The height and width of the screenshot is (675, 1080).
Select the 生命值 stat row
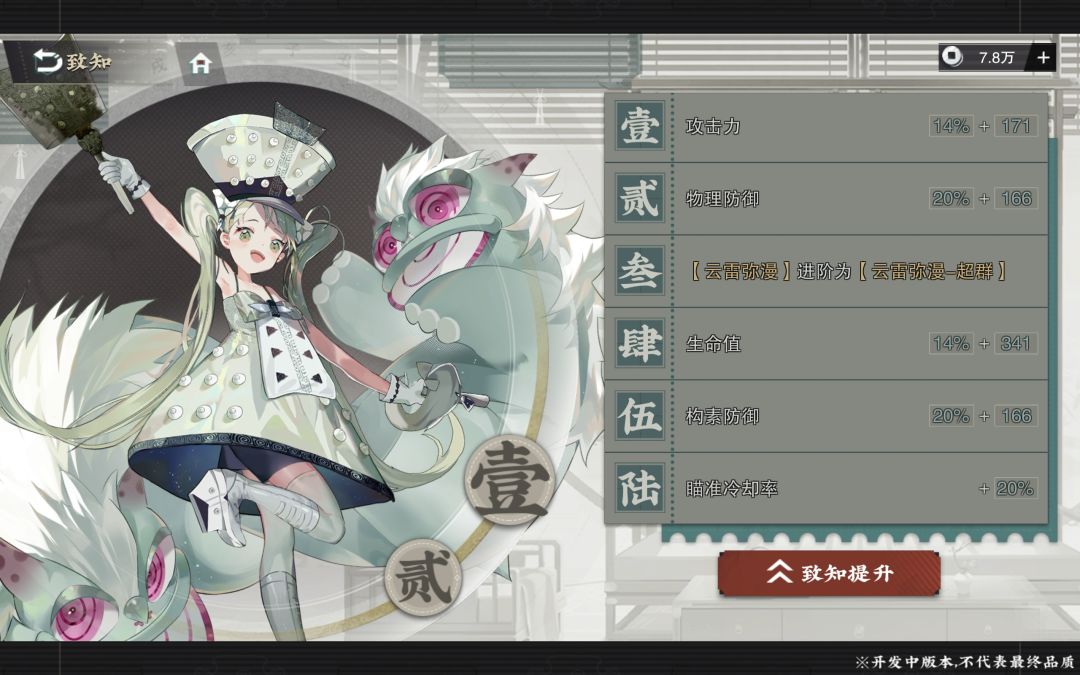(827, 344)
